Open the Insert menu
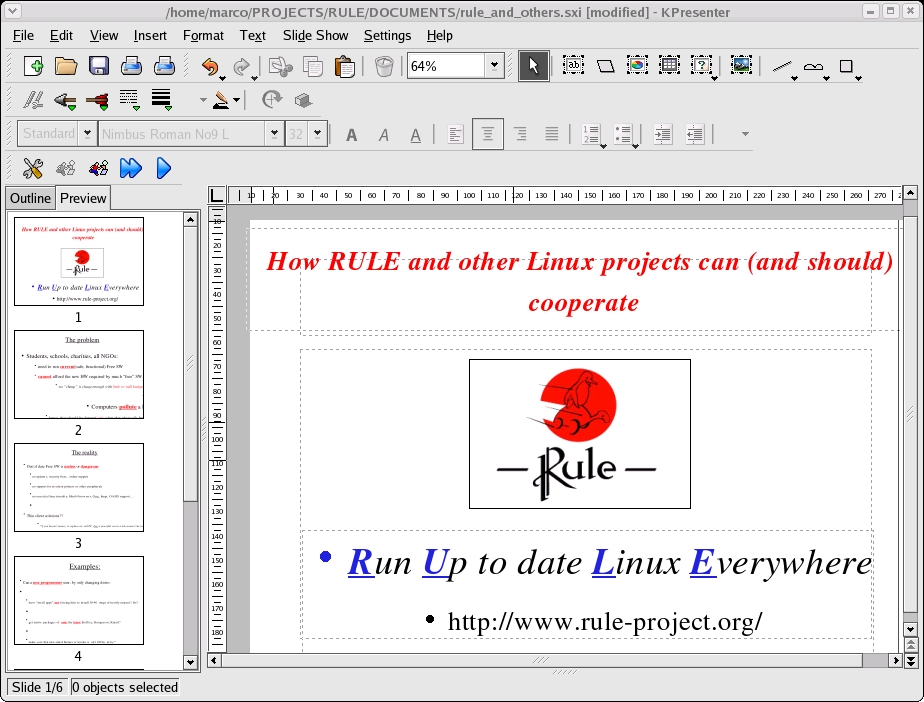 click(x=150, y=35)
